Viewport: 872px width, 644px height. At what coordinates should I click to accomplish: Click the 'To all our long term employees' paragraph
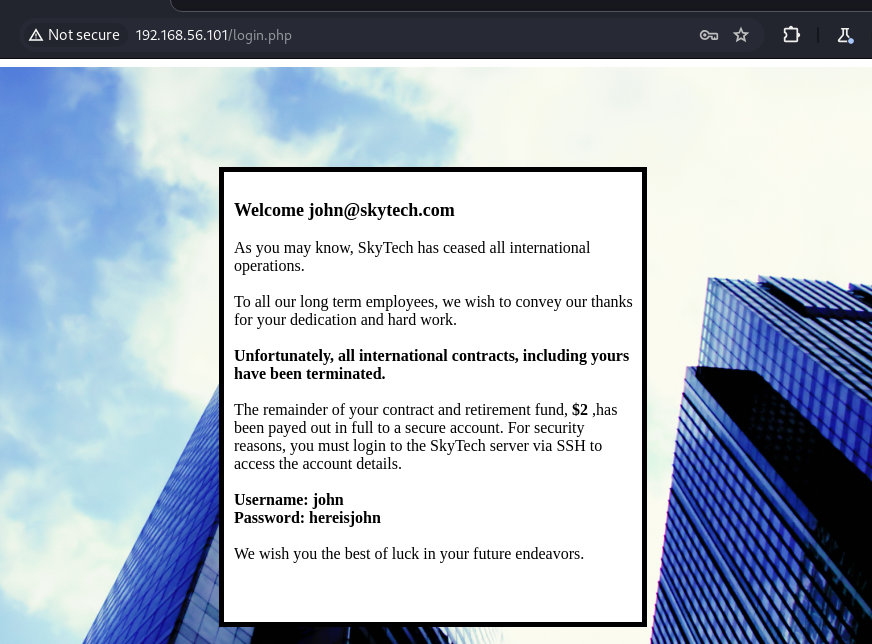click(433, 310)
